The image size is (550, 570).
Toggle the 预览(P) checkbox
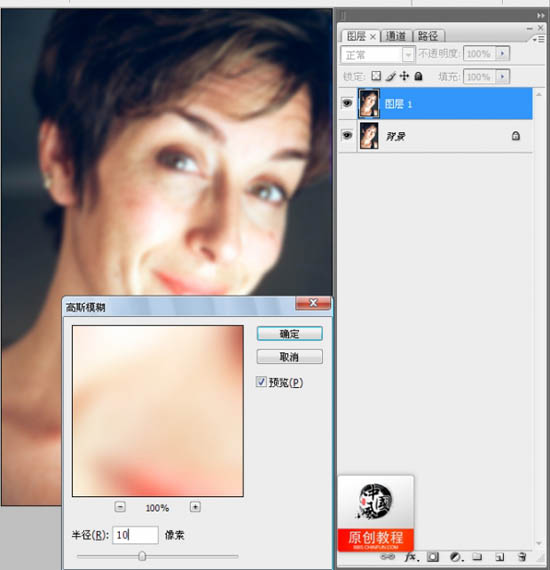point(261,382)
